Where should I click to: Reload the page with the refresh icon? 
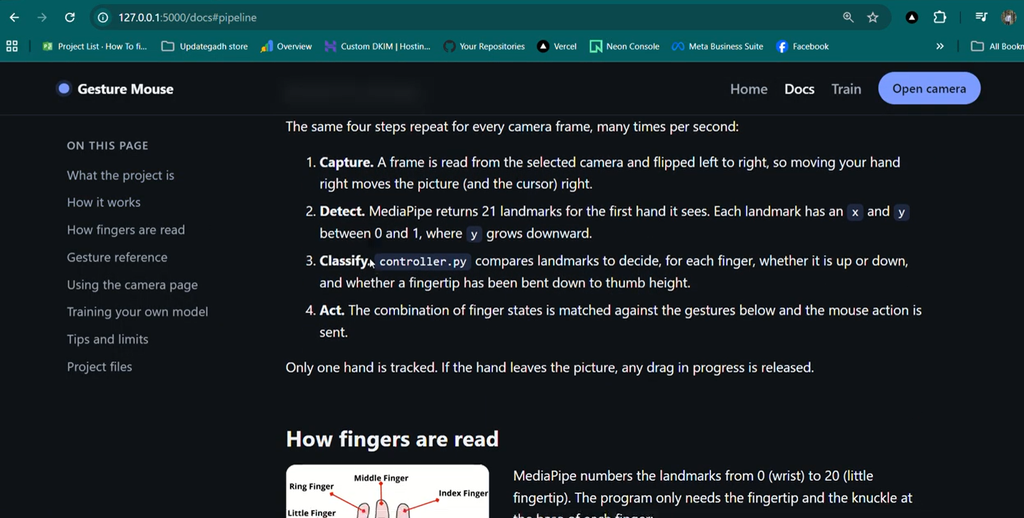tap(70, 18)
